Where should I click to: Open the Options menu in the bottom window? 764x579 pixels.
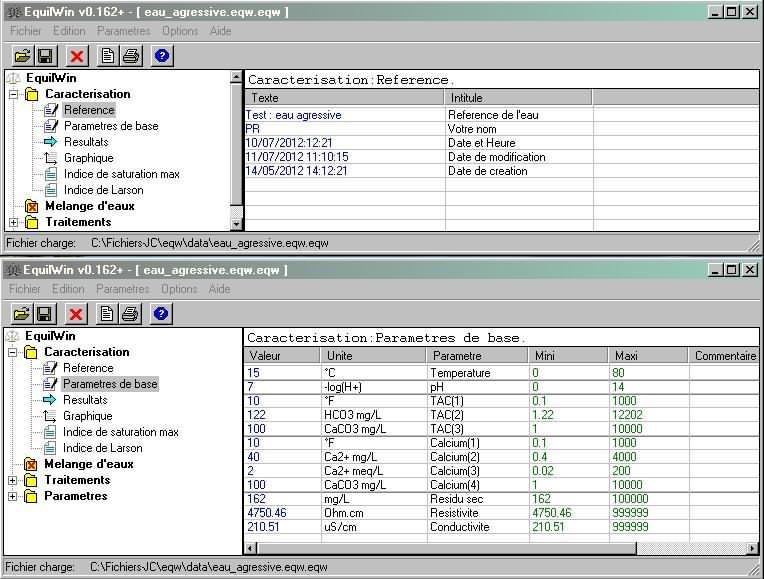(179, 289)
